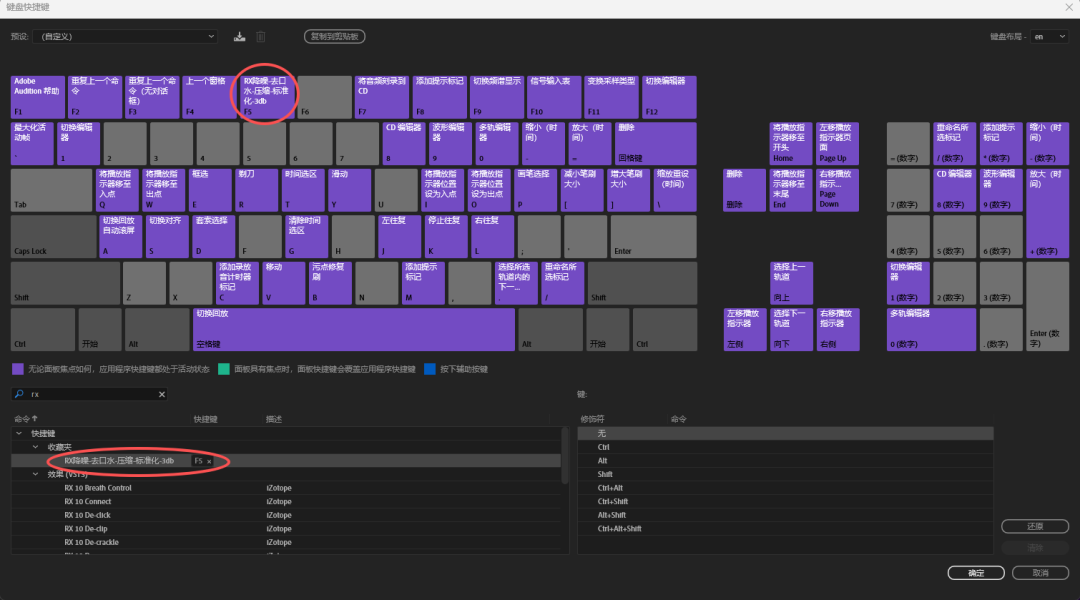Click the 描述 column header

pos(274,419)
